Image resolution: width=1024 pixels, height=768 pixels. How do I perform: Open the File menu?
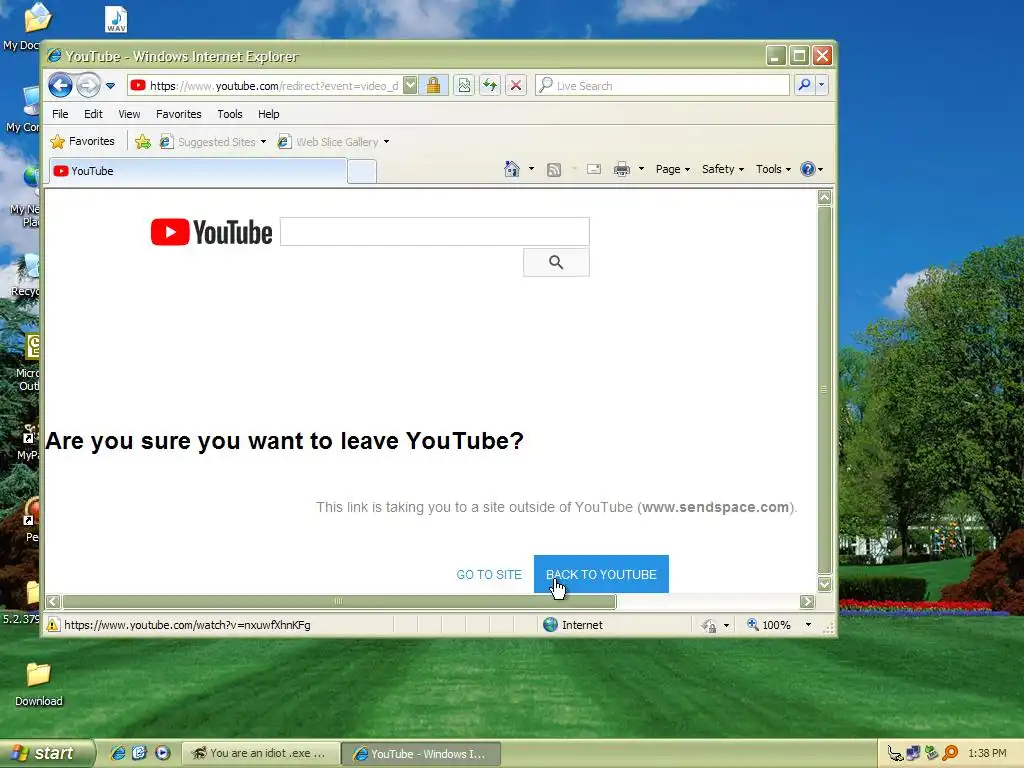coord(60,114)
